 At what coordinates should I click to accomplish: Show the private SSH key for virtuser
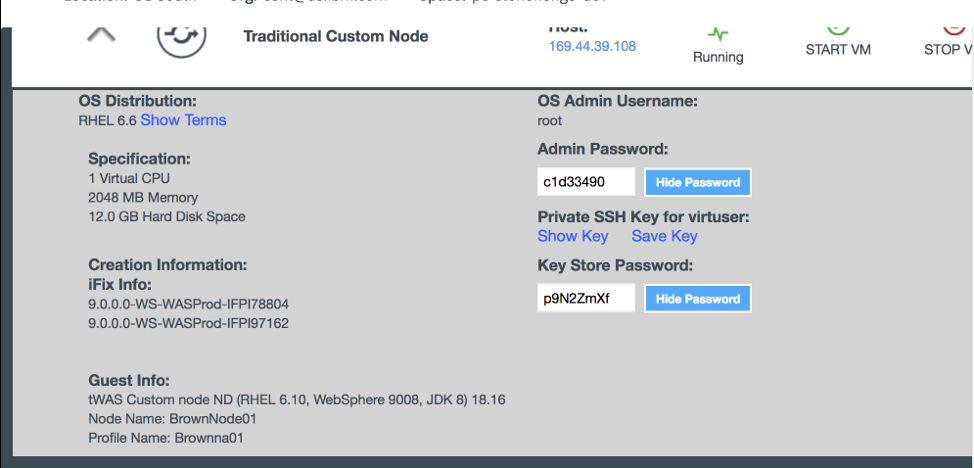click(x=572, y=236)
